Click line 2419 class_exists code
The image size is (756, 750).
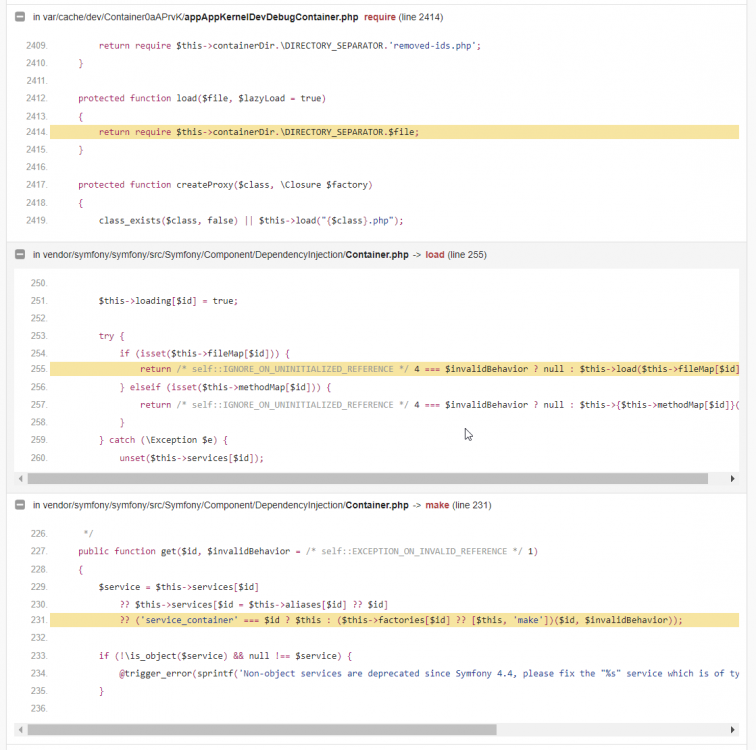pyautogui.click(x=251, y=221)
